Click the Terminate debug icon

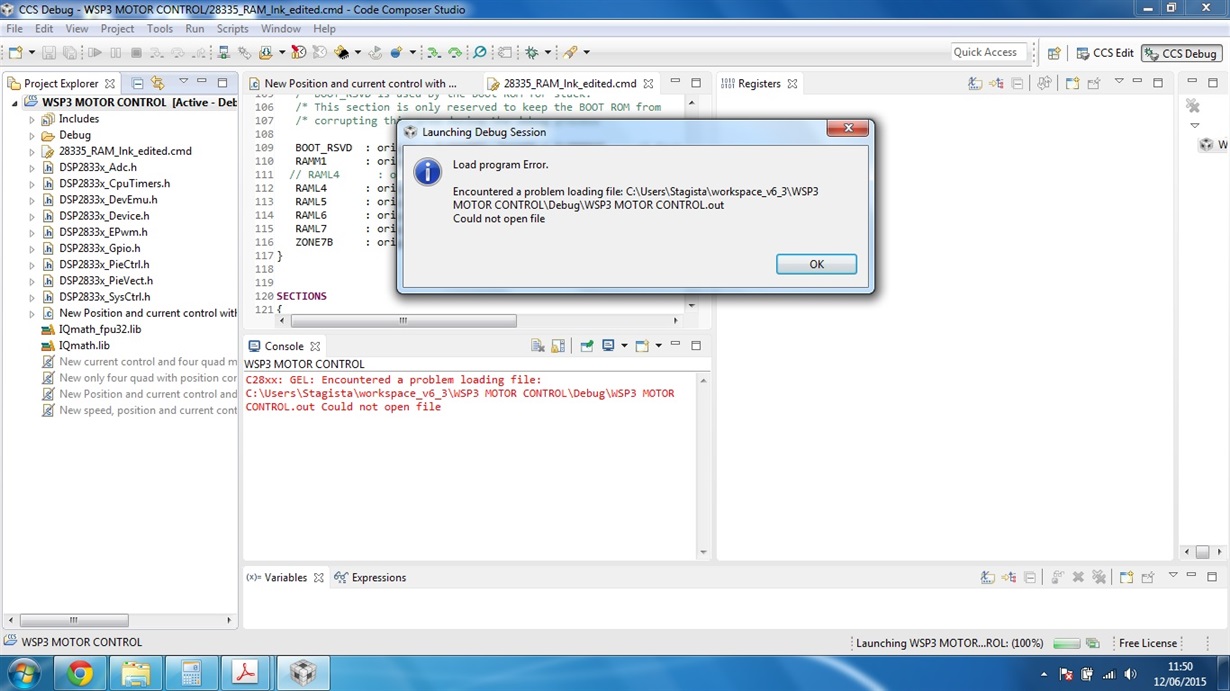click(x=136, y=52)
